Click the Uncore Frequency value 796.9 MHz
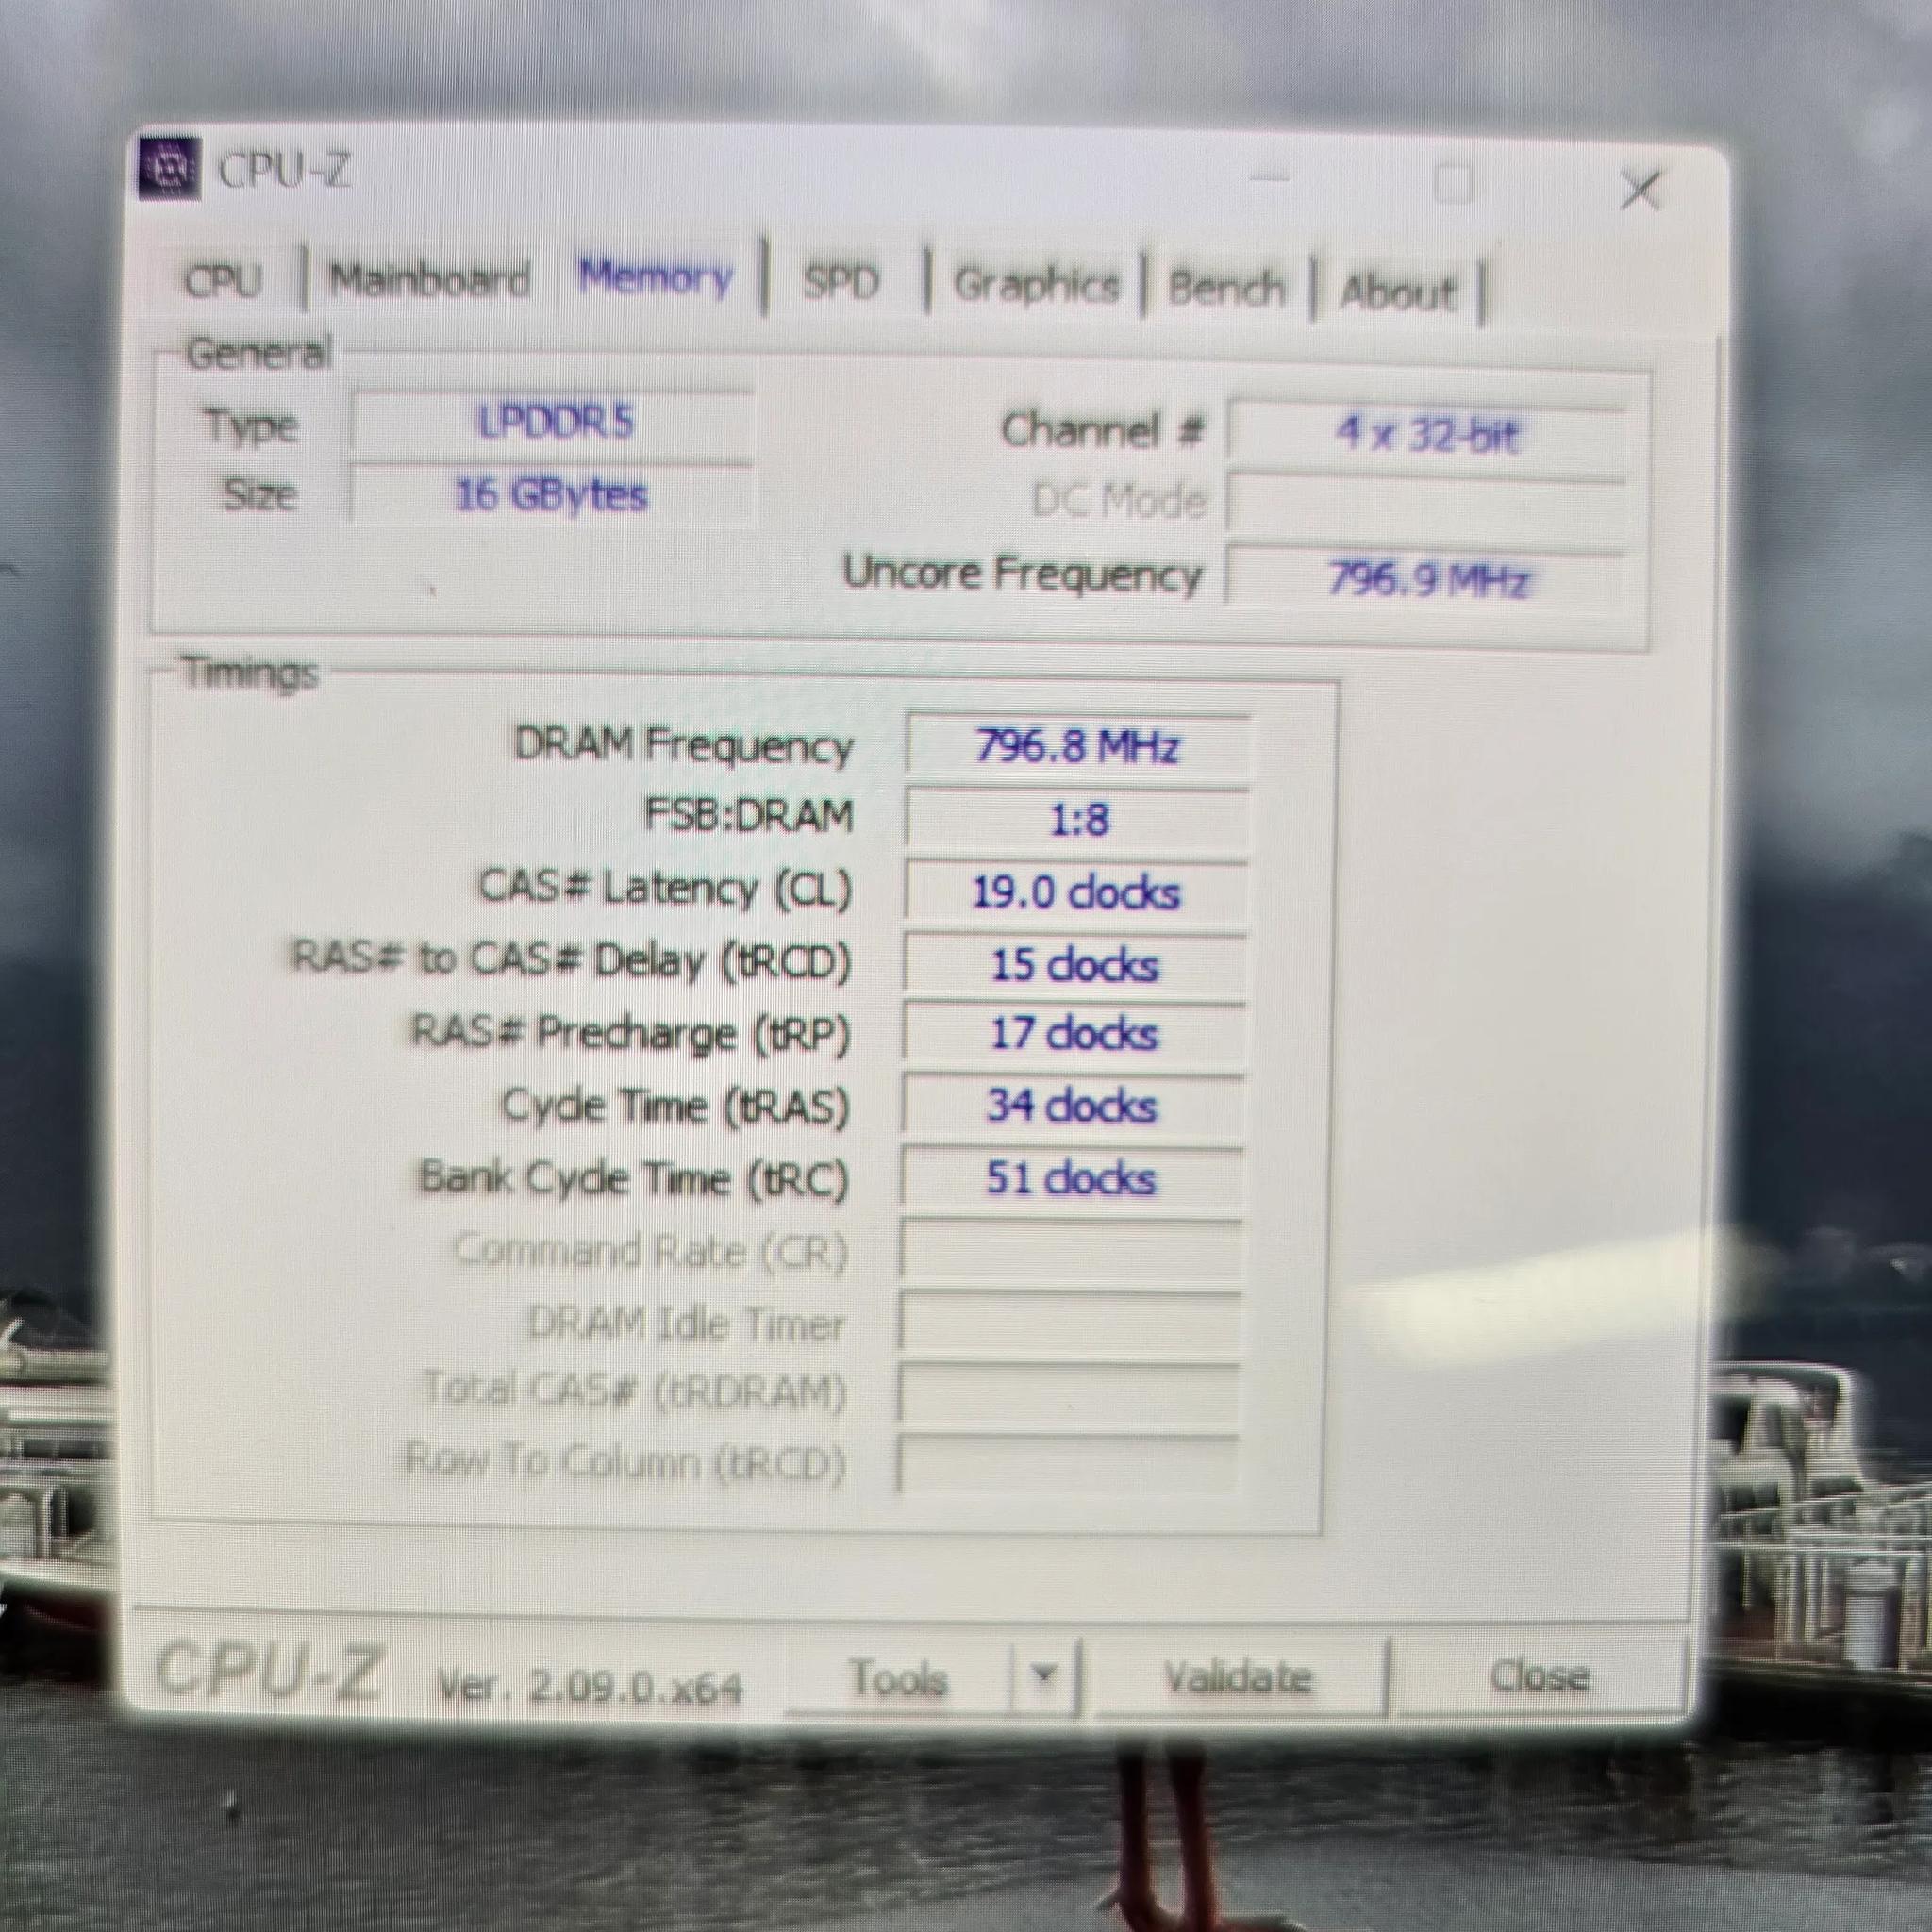The width and height of the screenshot is (1932, 1932). (x=1426, y=579)
